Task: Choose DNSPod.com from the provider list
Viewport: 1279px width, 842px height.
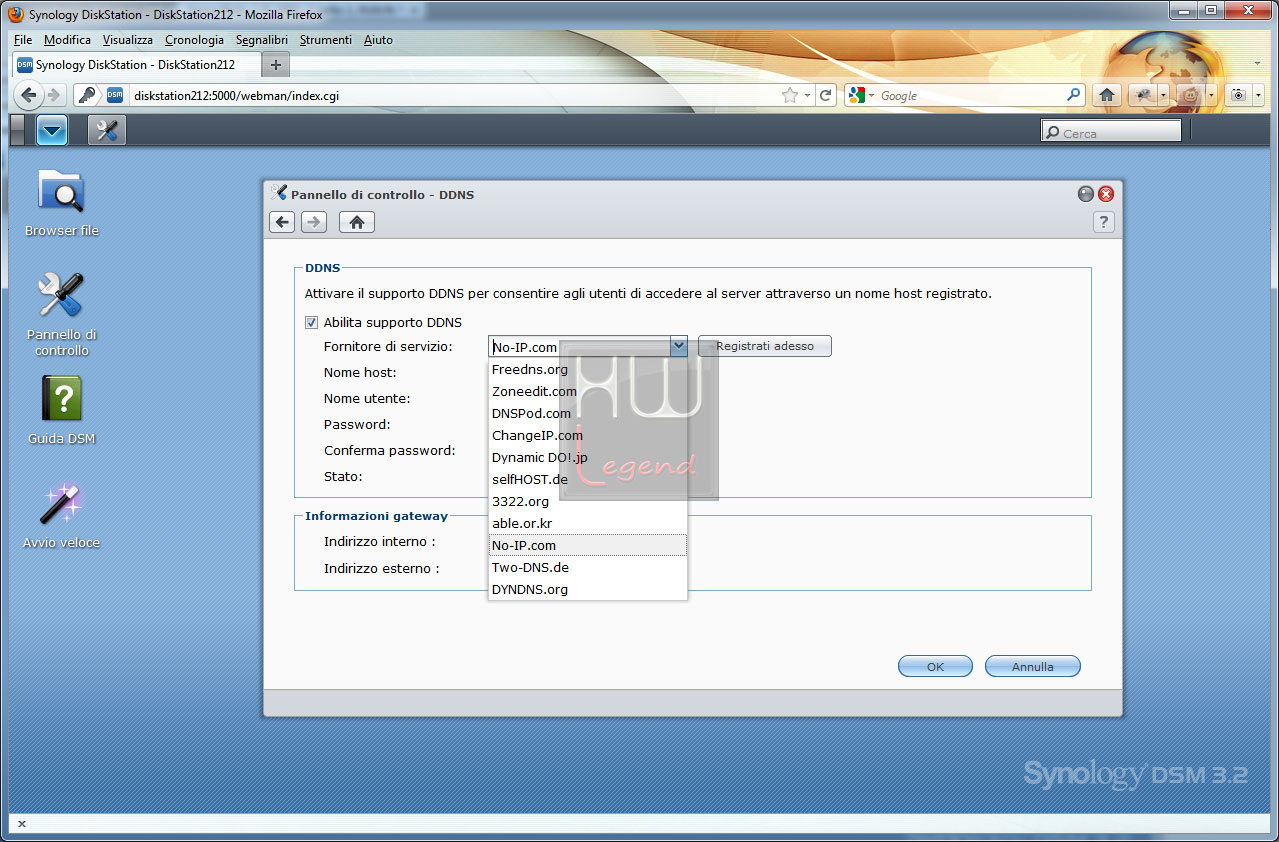Action: click(x=588, y=413)
